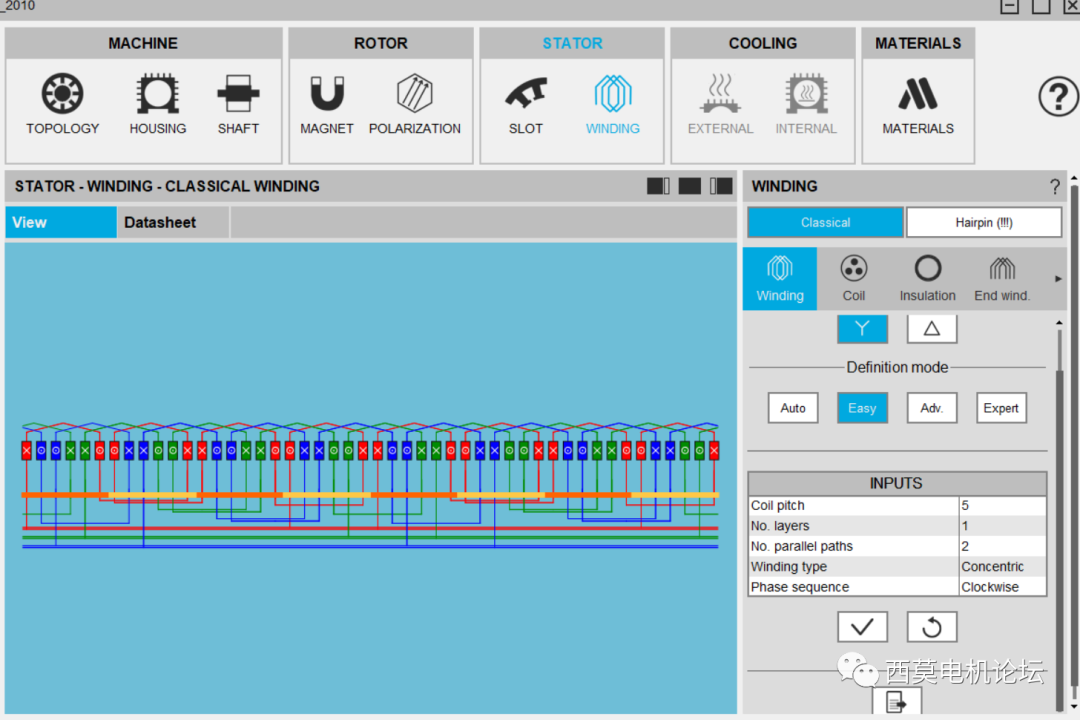Open the View tab
This screenshot has height=720, width=1080.
tap(61, 223)
